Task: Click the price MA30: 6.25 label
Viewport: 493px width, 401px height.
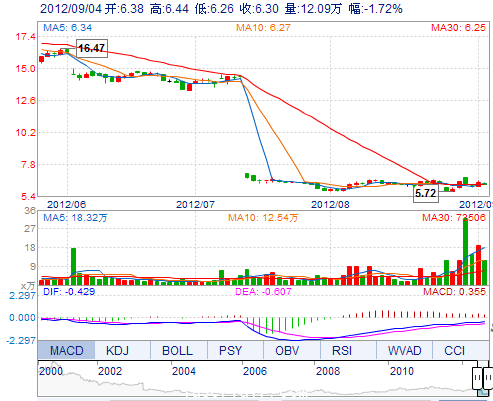Action: tap(458, 27)
